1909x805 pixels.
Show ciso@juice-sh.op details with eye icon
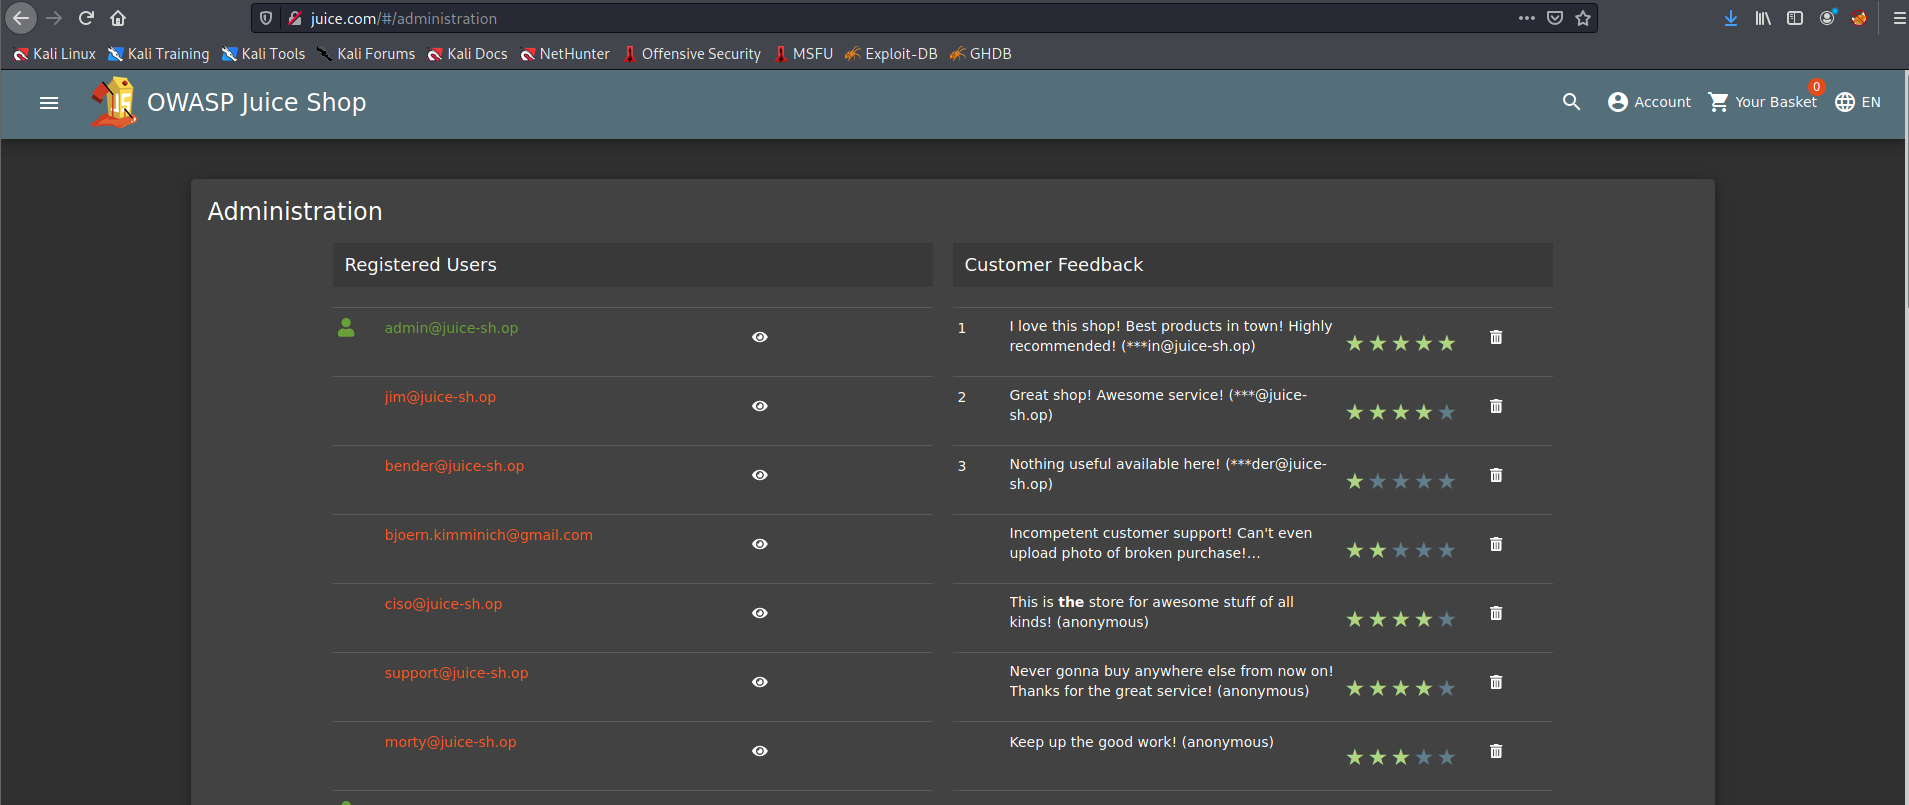(x=760, y=613)
